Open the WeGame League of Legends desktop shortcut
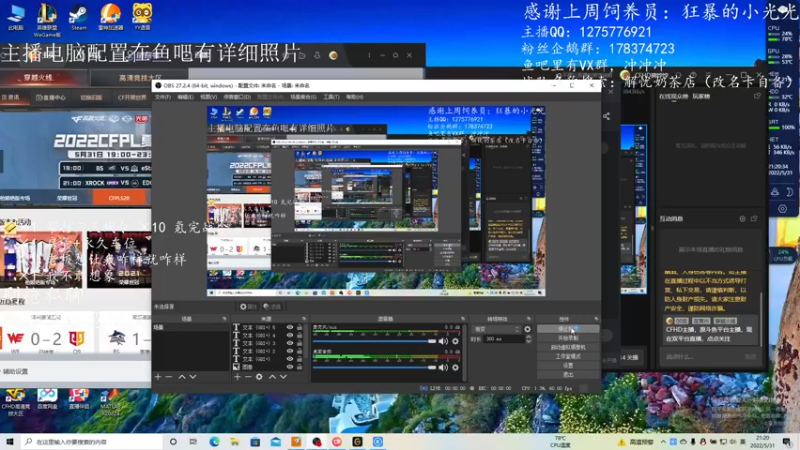This screenshot has height=450, width=800. 47,19
